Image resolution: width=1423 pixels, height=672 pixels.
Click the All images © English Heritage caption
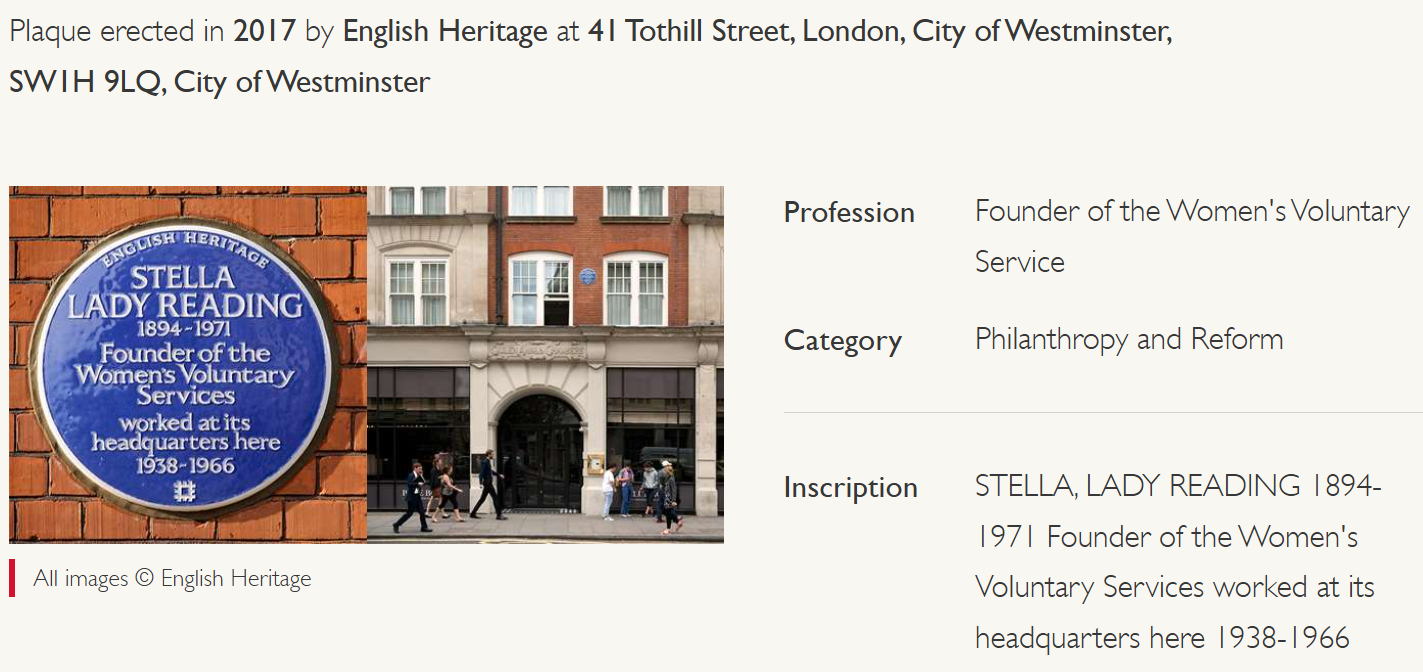pyautogui.click(x=172, y=578)
